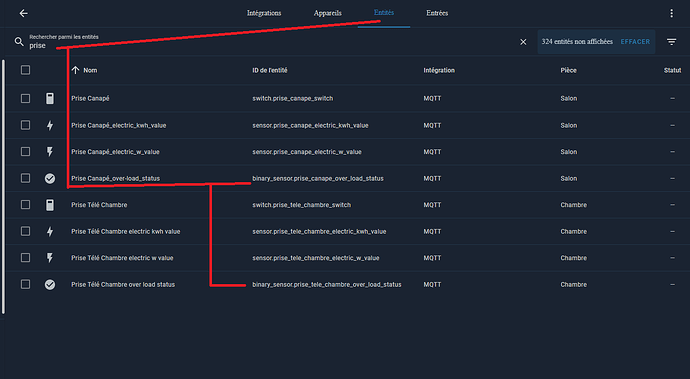The height and width of the screenshot is (379, 690).
Task: Check the Prise Canapé row checkbox
Action: [x=26, y=99]
